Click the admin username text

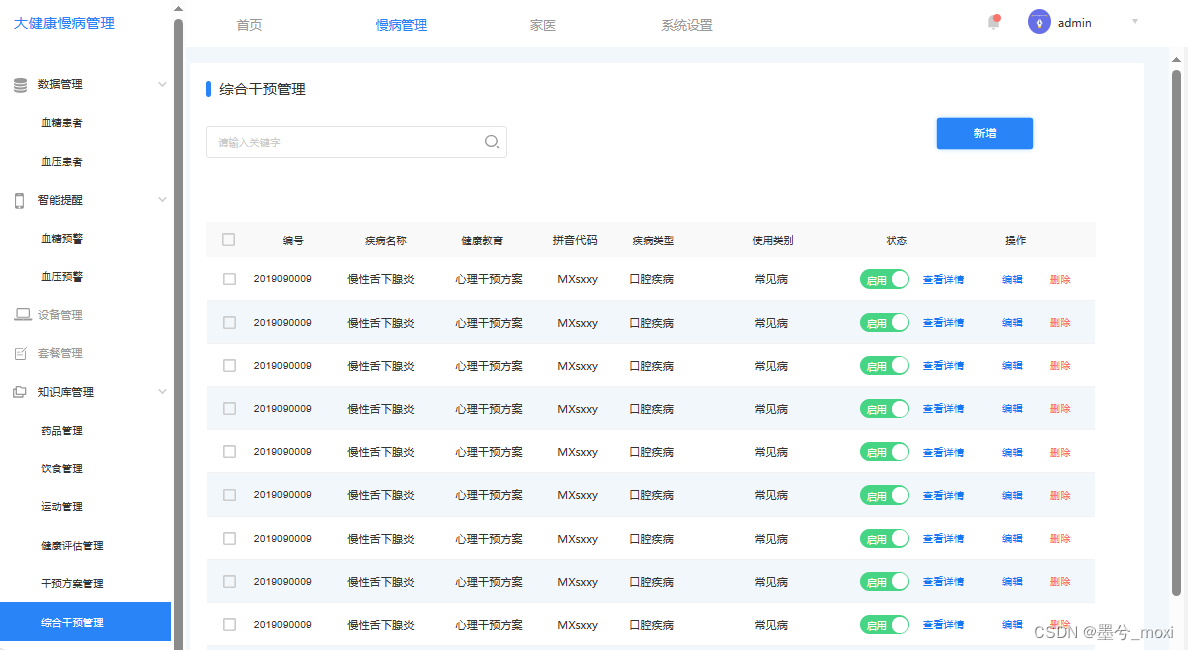click(x=1074, y=23)
